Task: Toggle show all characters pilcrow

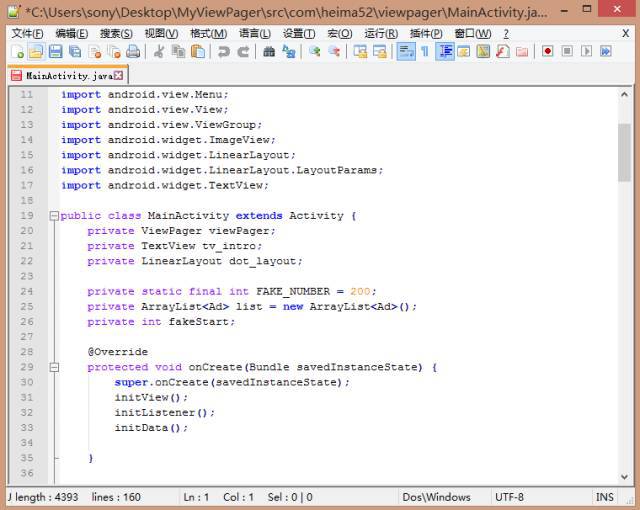Action: tap(425, 52)
